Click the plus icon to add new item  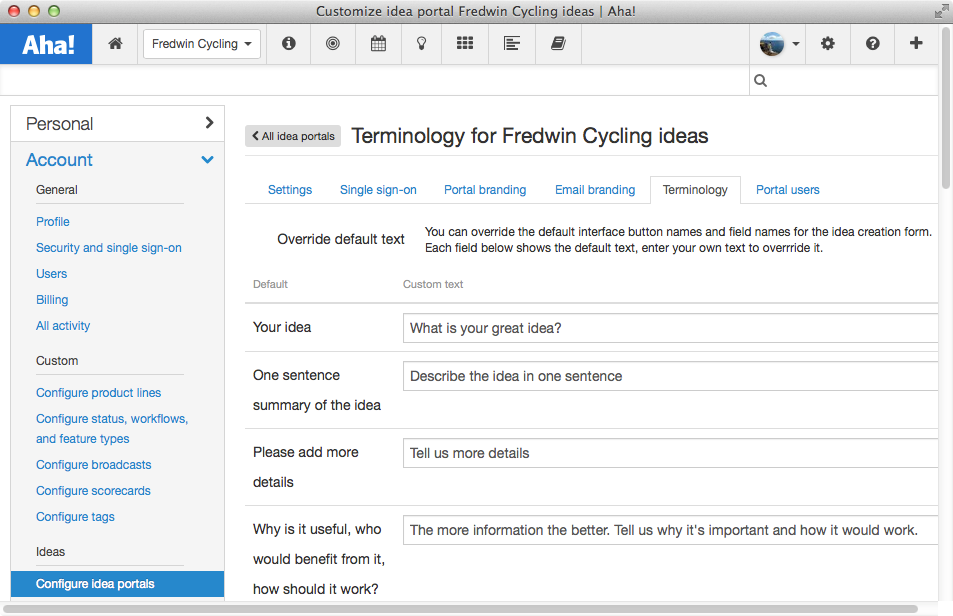point(916,44)
